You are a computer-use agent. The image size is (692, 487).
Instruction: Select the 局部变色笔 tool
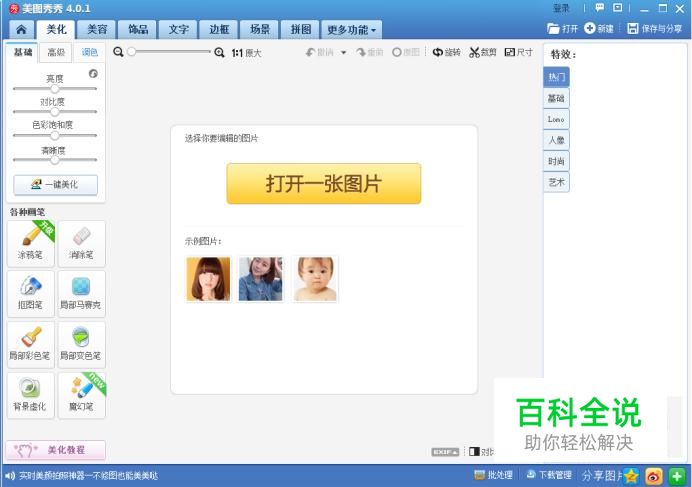[x=82, y=345]
